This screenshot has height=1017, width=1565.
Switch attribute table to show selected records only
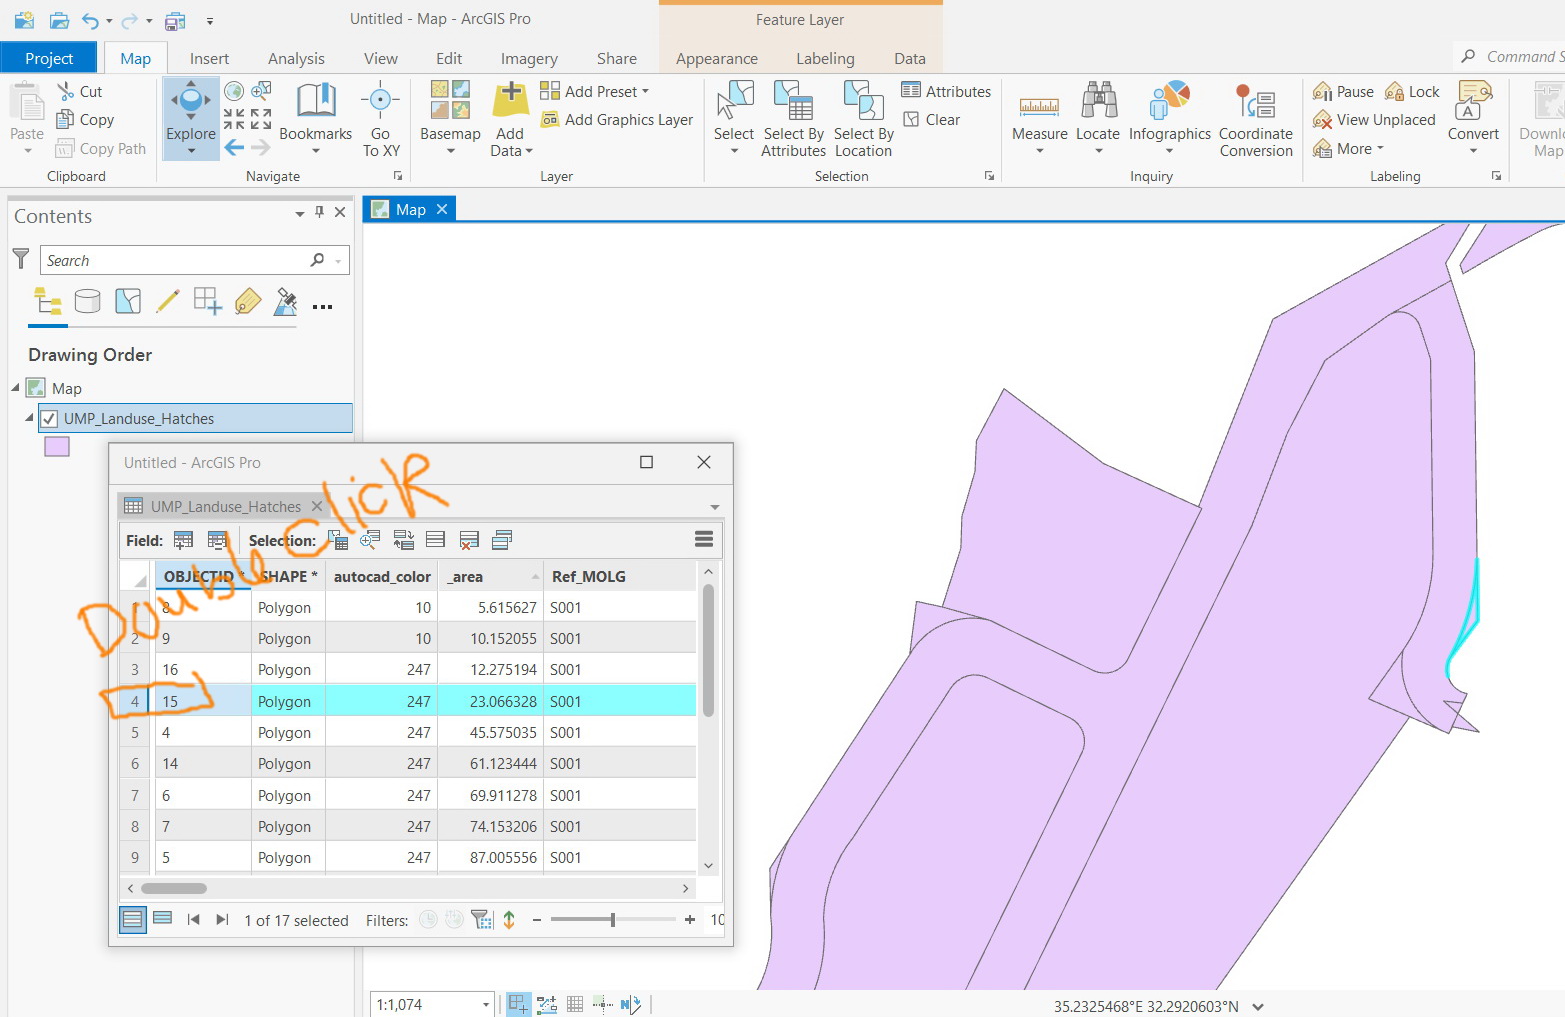point(163,919)
